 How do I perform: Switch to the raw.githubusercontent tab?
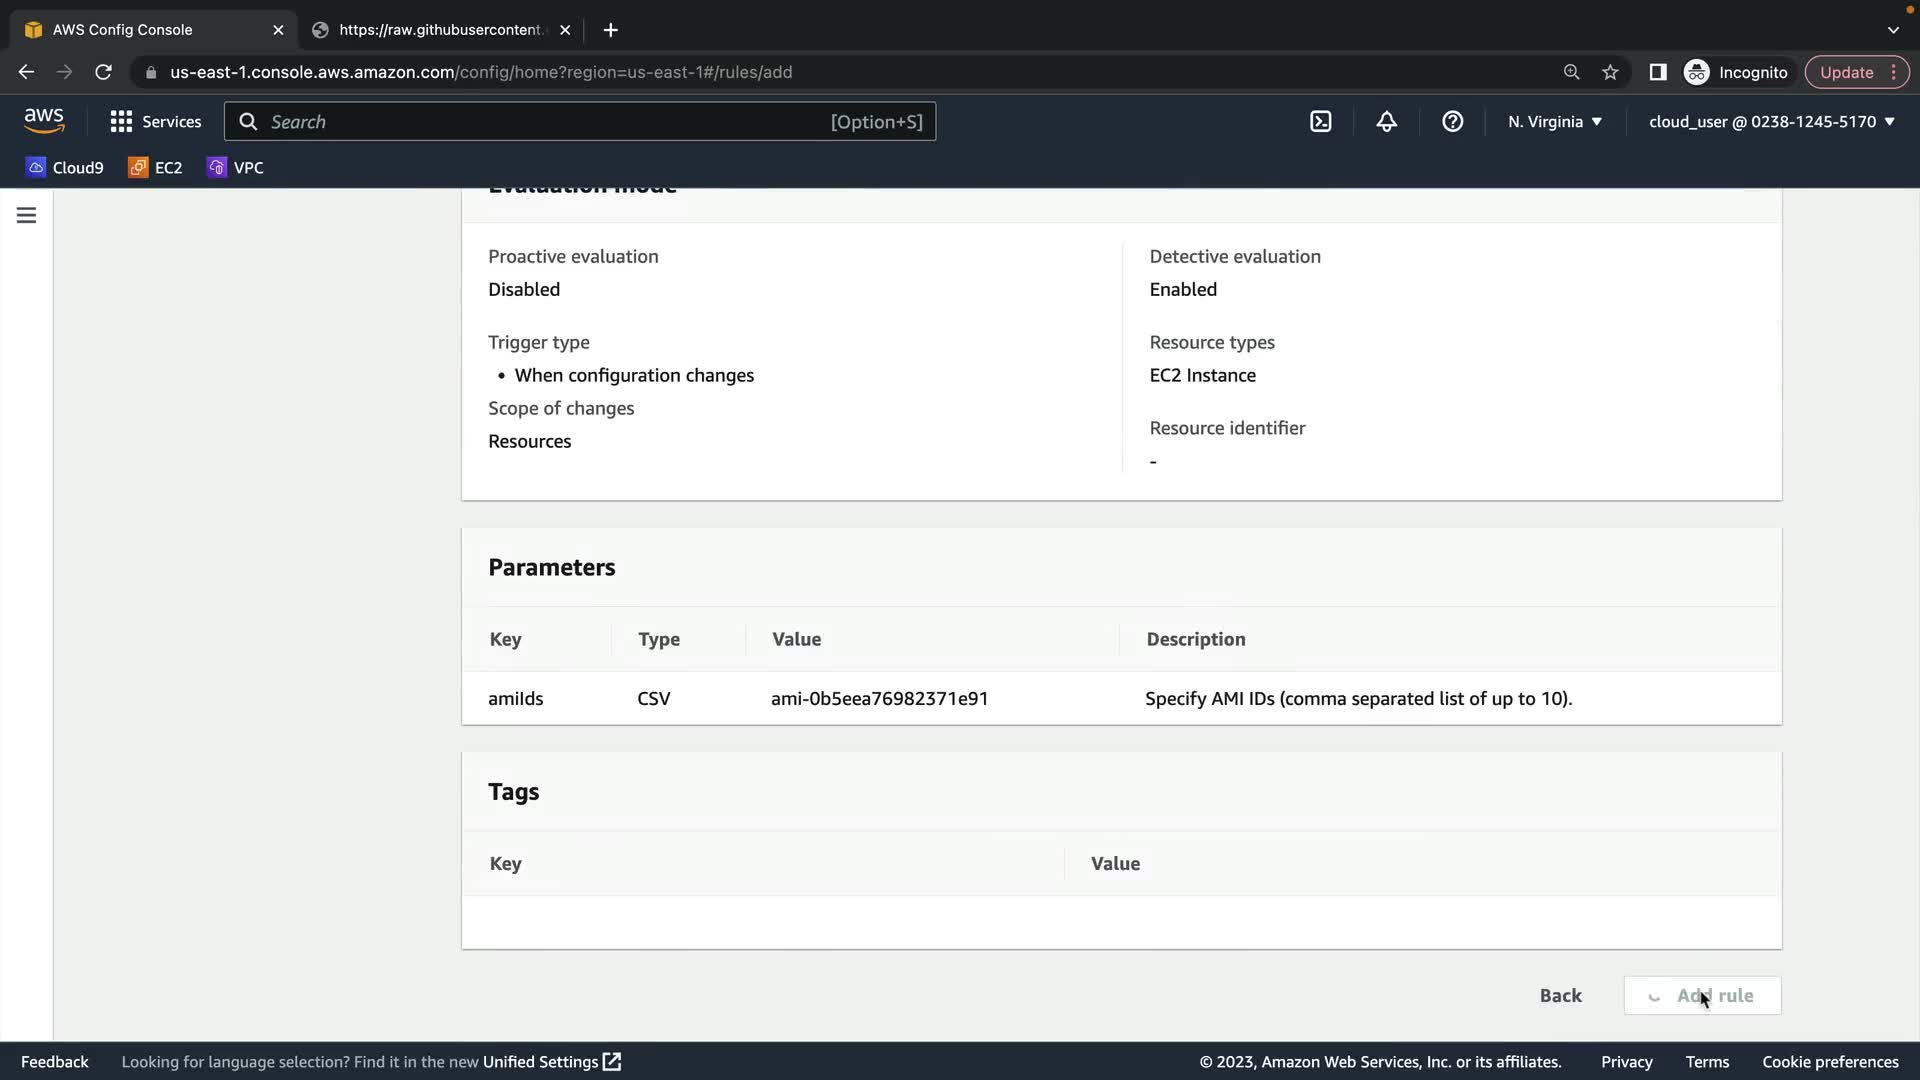[x=440, y=30]
